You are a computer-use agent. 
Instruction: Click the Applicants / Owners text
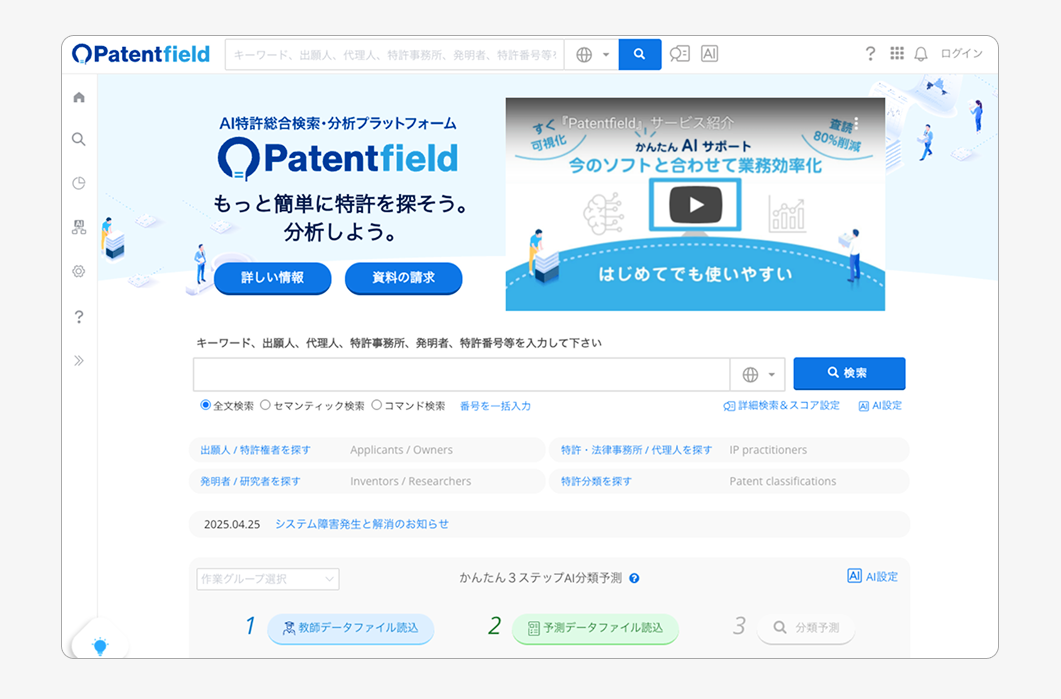pos(401,450)
